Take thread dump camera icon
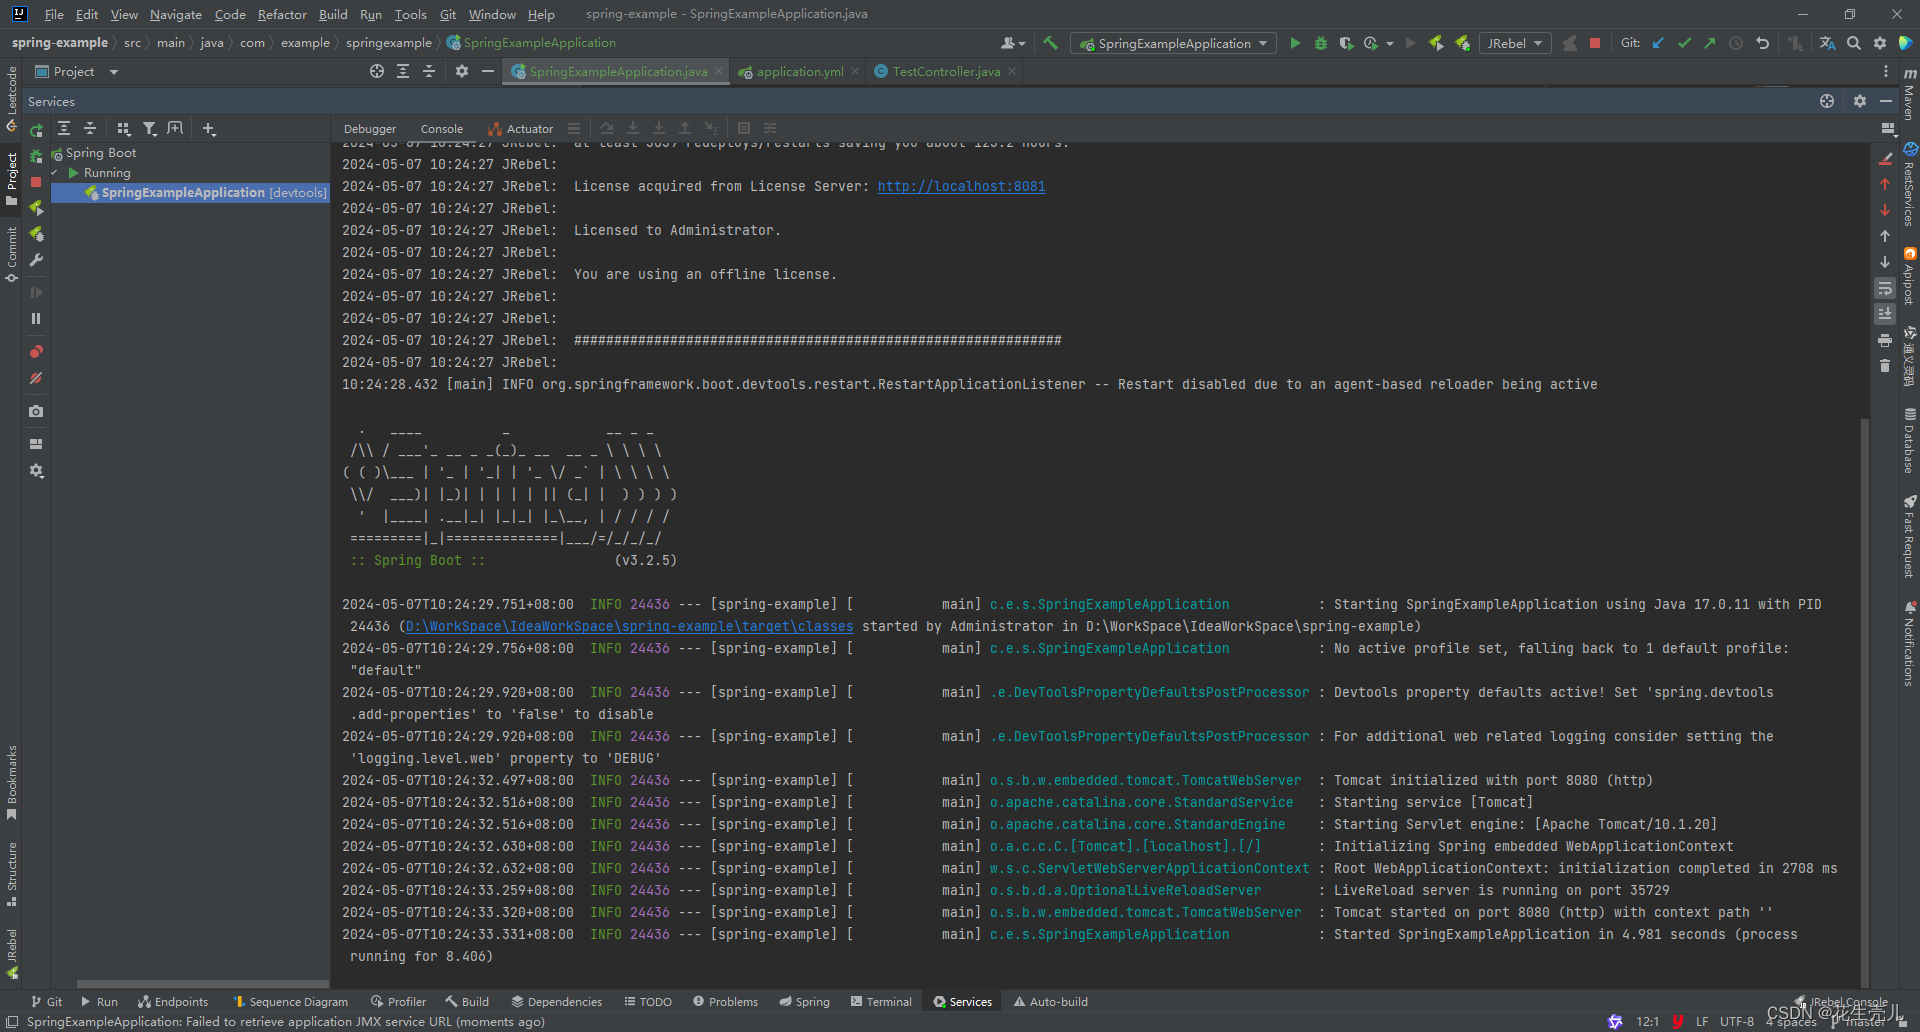The width and height of the screenshot is (1920, 1032). [x=36, y=411]
